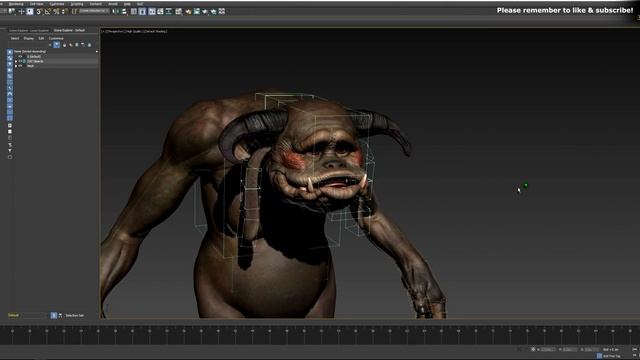This screenshot has height=360, width=640.
Task: Open the [Default Shading] viewport label menu
Action: pyautogui.click(x=156, y=31)
